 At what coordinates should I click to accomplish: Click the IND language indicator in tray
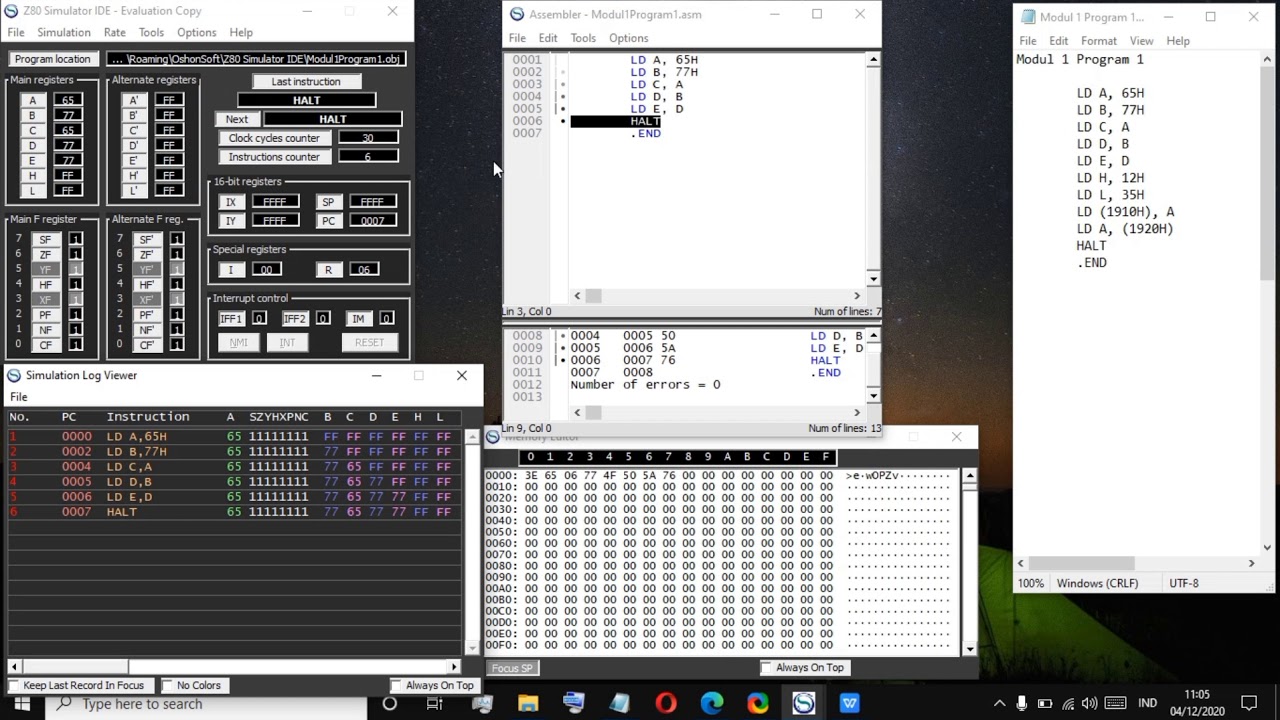[1148, 704]
